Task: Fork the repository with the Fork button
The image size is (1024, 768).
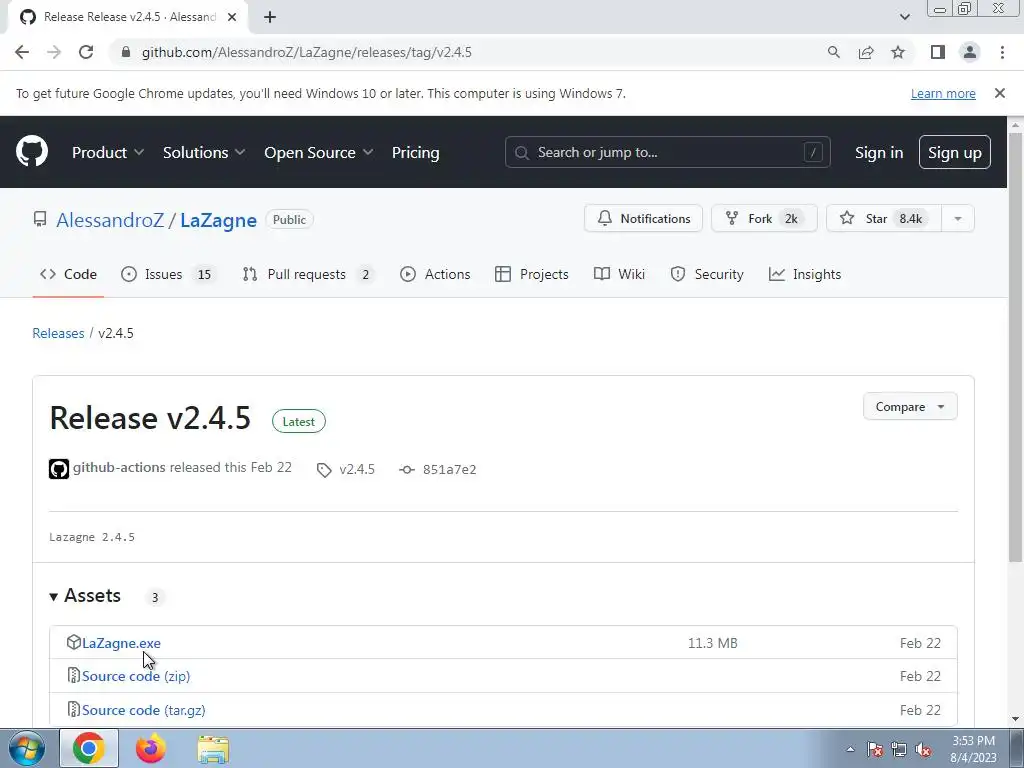Action: tap(764, 219)
